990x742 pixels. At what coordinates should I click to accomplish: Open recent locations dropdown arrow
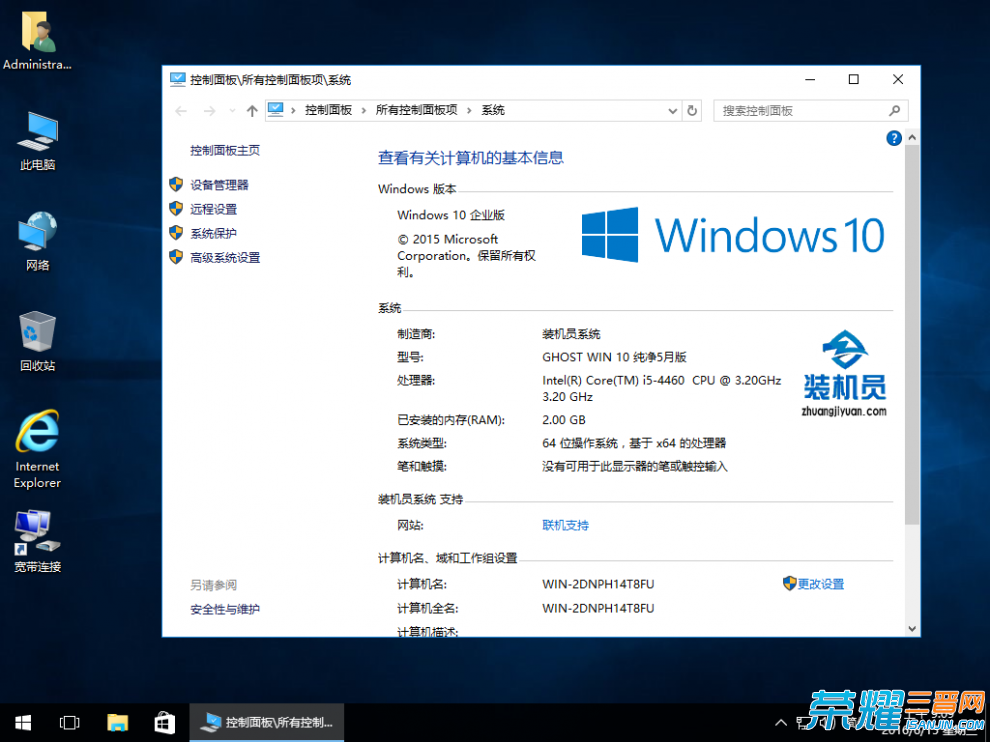(232, 111)
